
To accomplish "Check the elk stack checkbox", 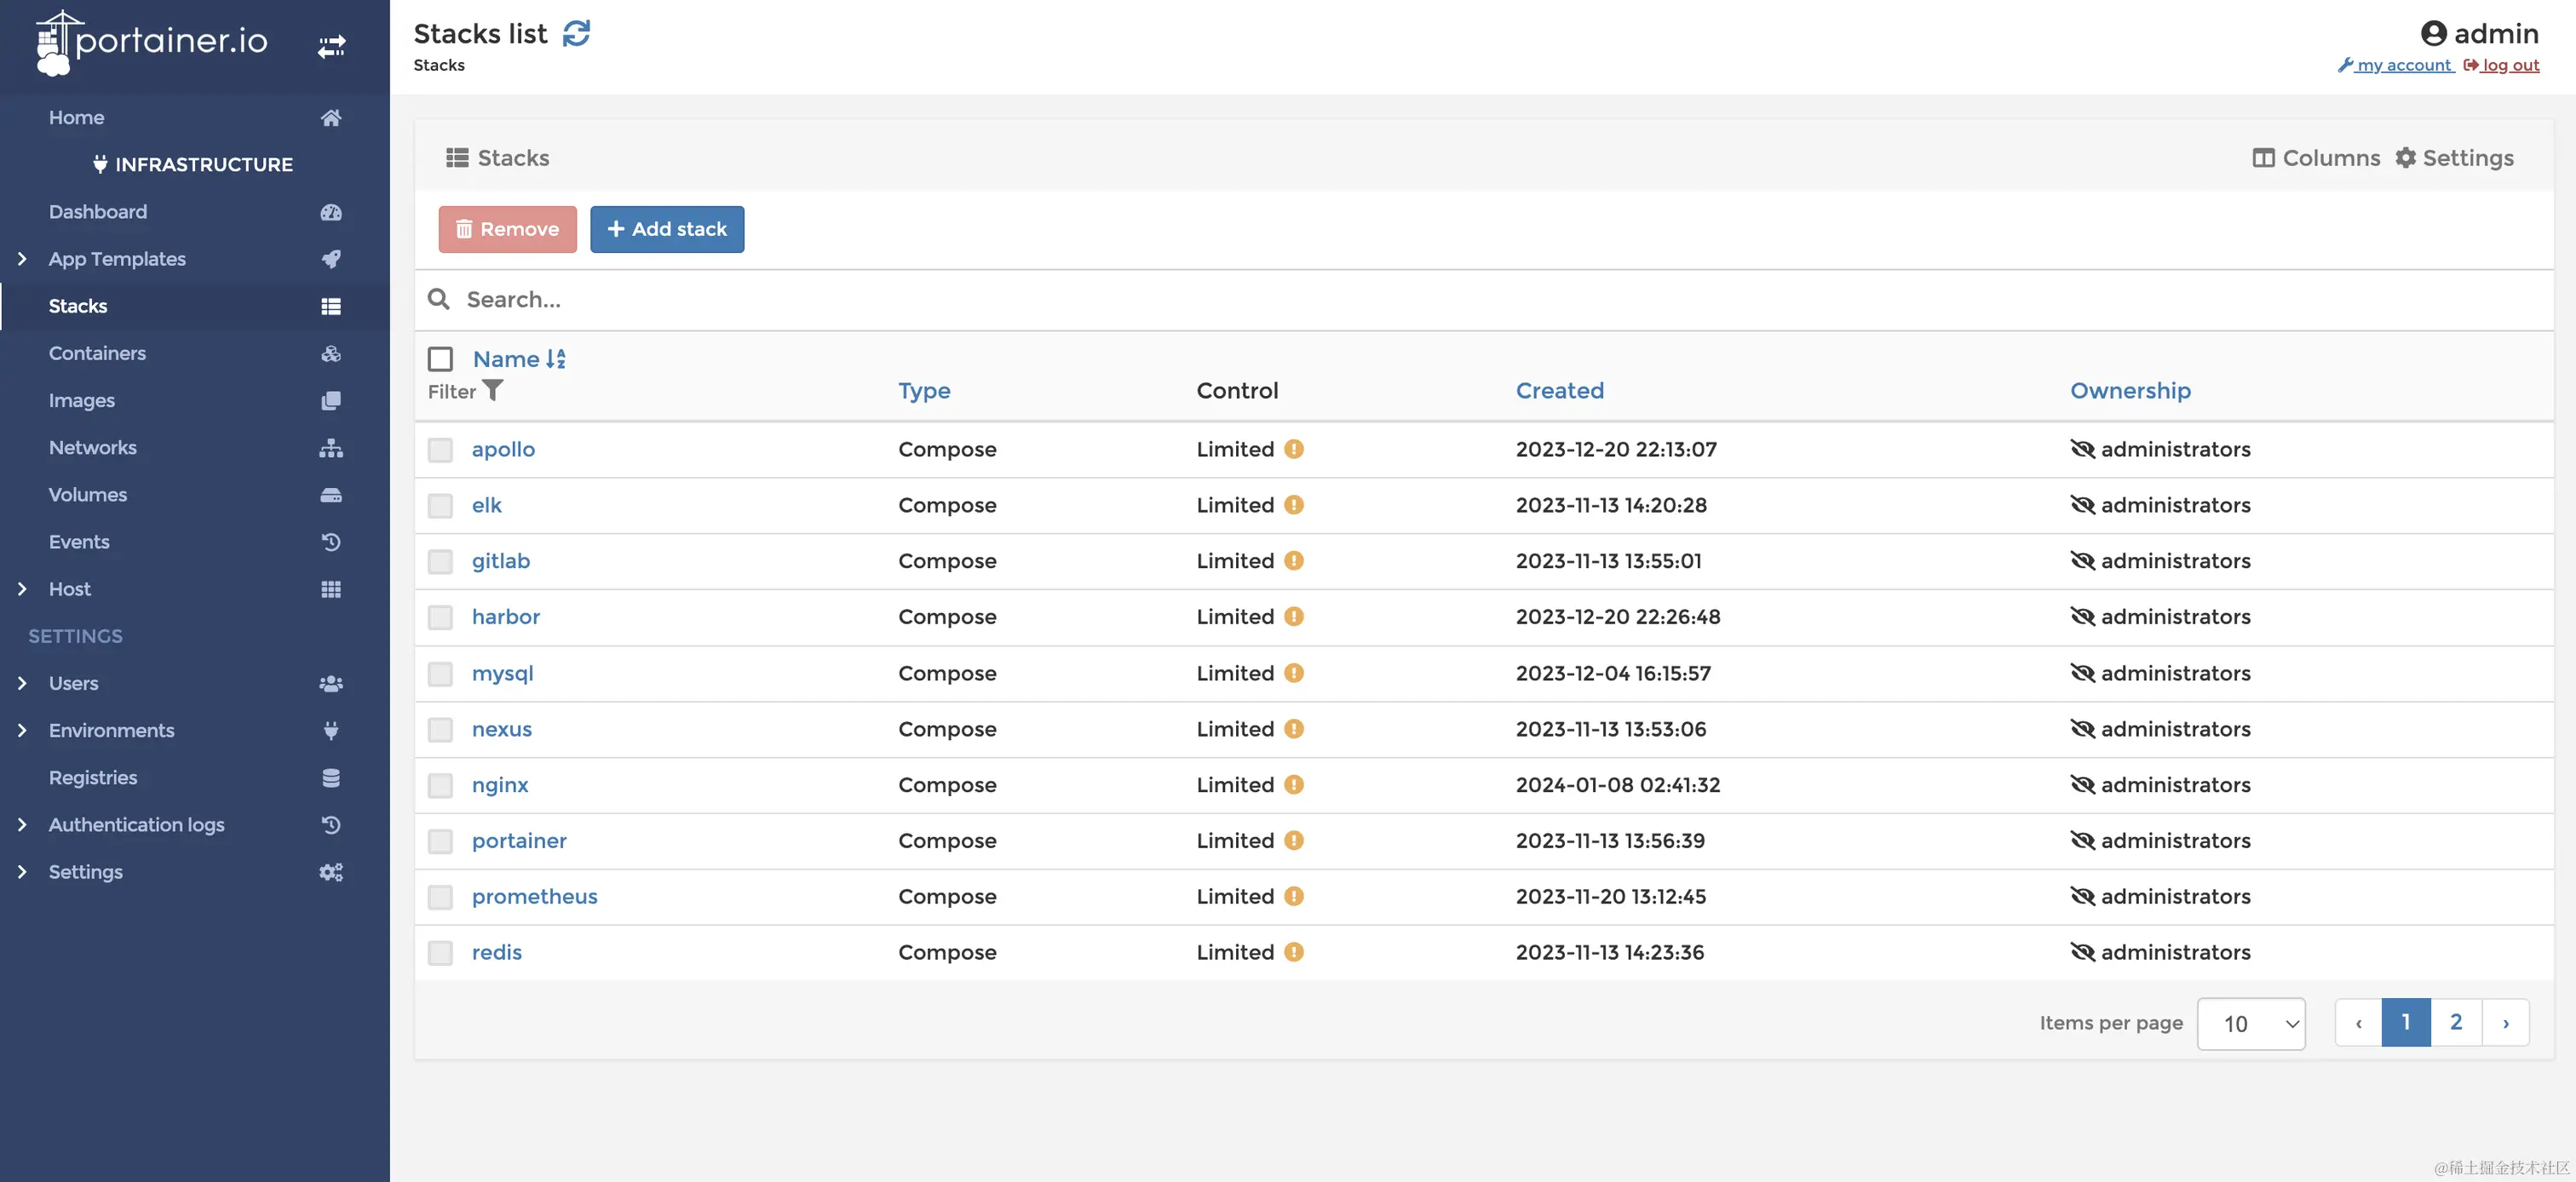I will [x=440, y=506].
